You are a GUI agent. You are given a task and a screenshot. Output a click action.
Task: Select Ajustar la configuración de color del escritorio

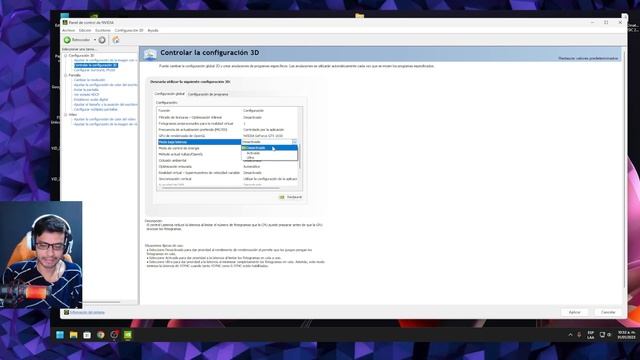coord(105,85)
